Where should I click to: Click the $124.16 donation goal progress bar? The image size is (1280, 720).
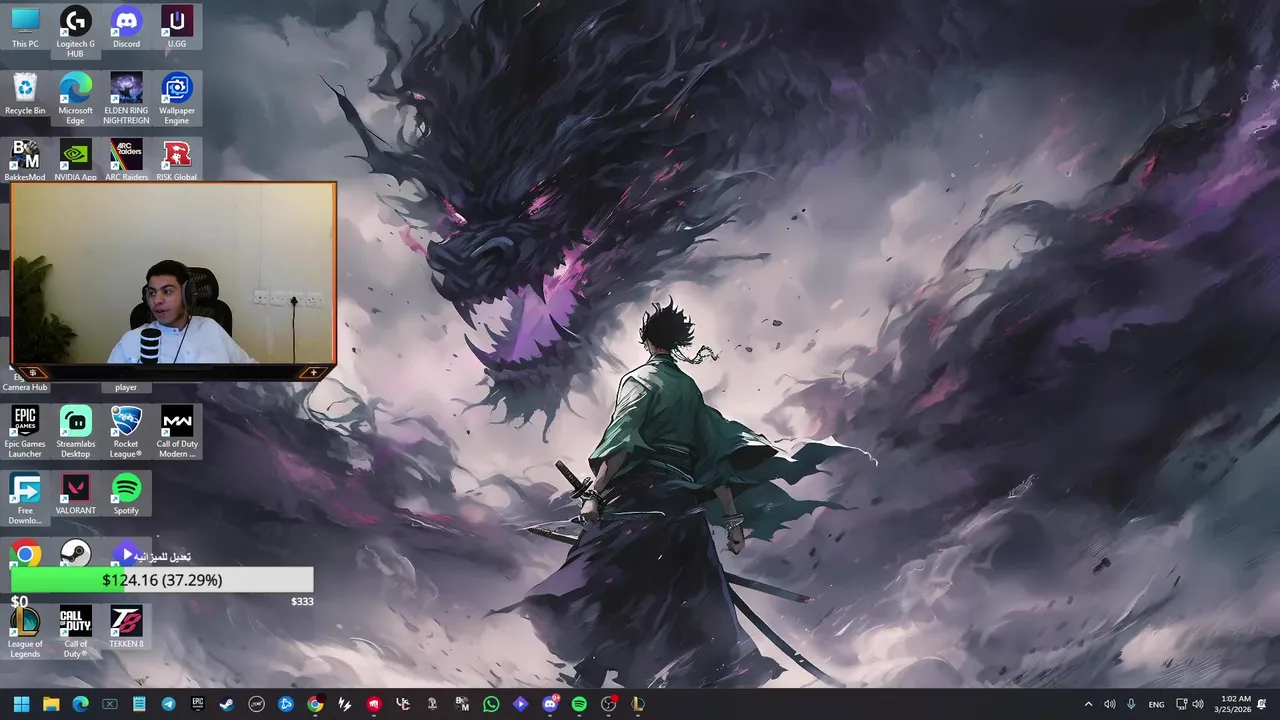click(162, 580)
